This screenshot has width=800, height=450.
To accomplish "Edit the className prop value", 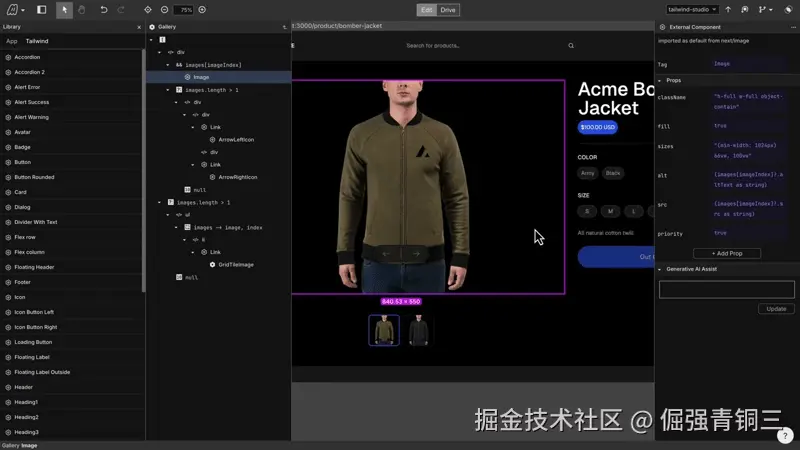I will click(x=749, y=102).
